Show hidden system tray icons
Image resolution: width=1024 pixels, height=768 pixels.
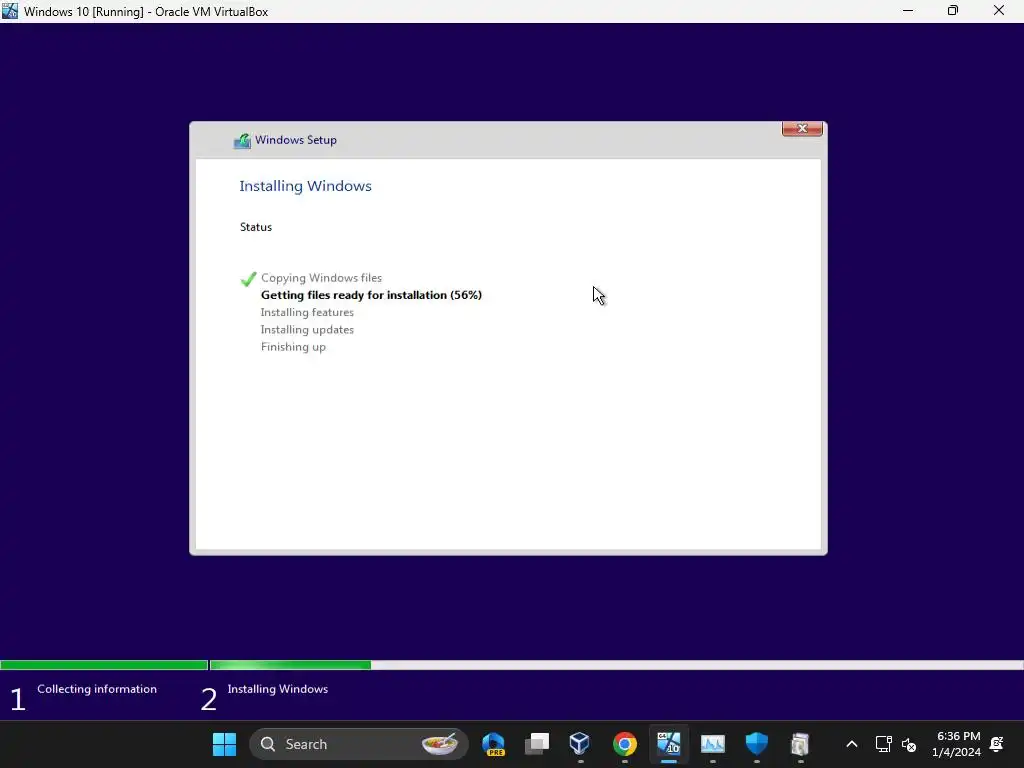tap(852, 744)
